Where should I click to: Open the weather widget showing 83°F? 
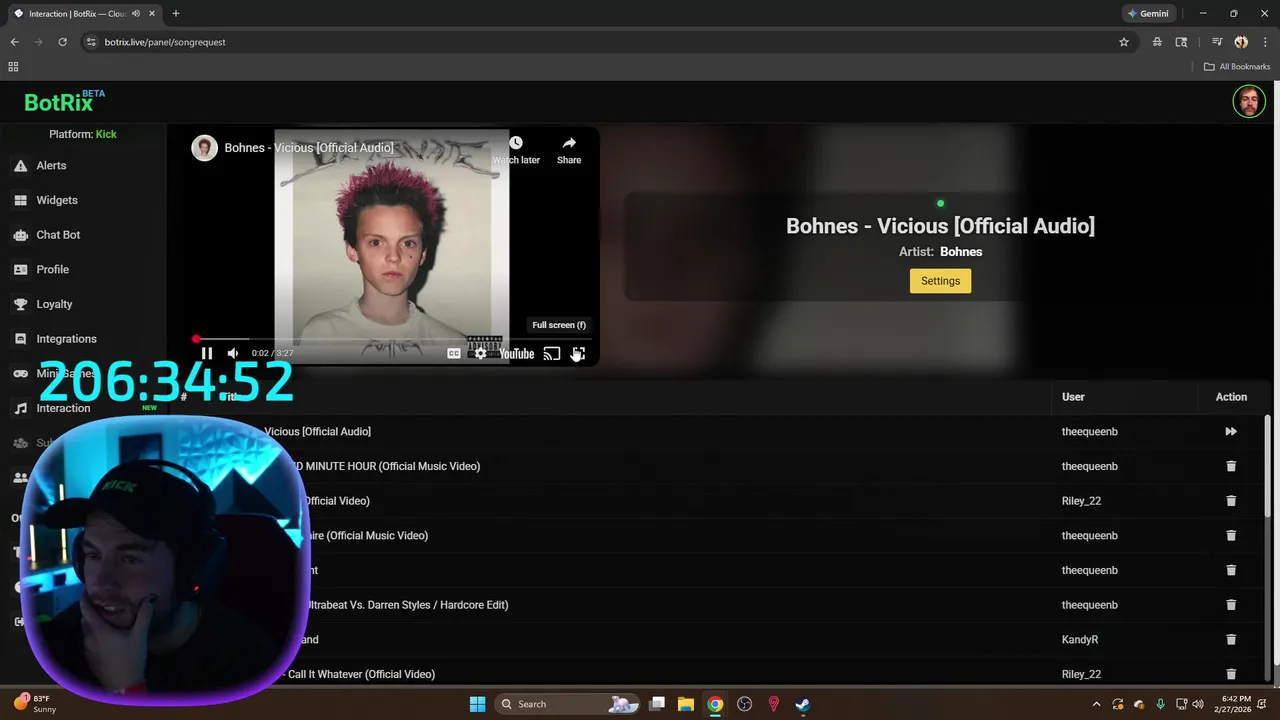(36, 703)
